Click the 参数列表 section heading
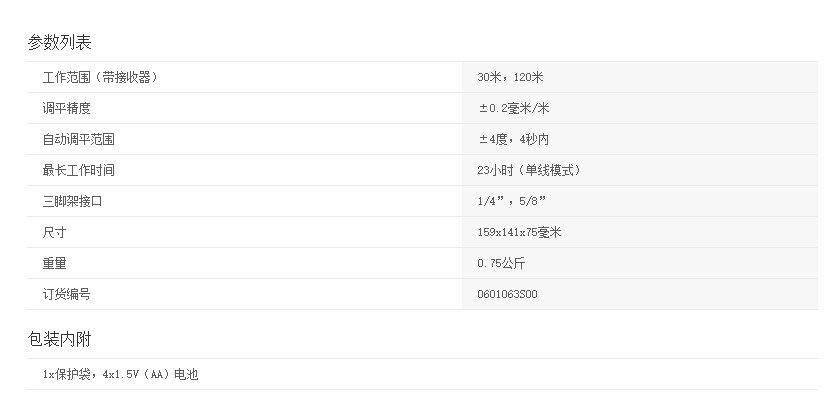831x396 pixels. [x=59, y=42]
